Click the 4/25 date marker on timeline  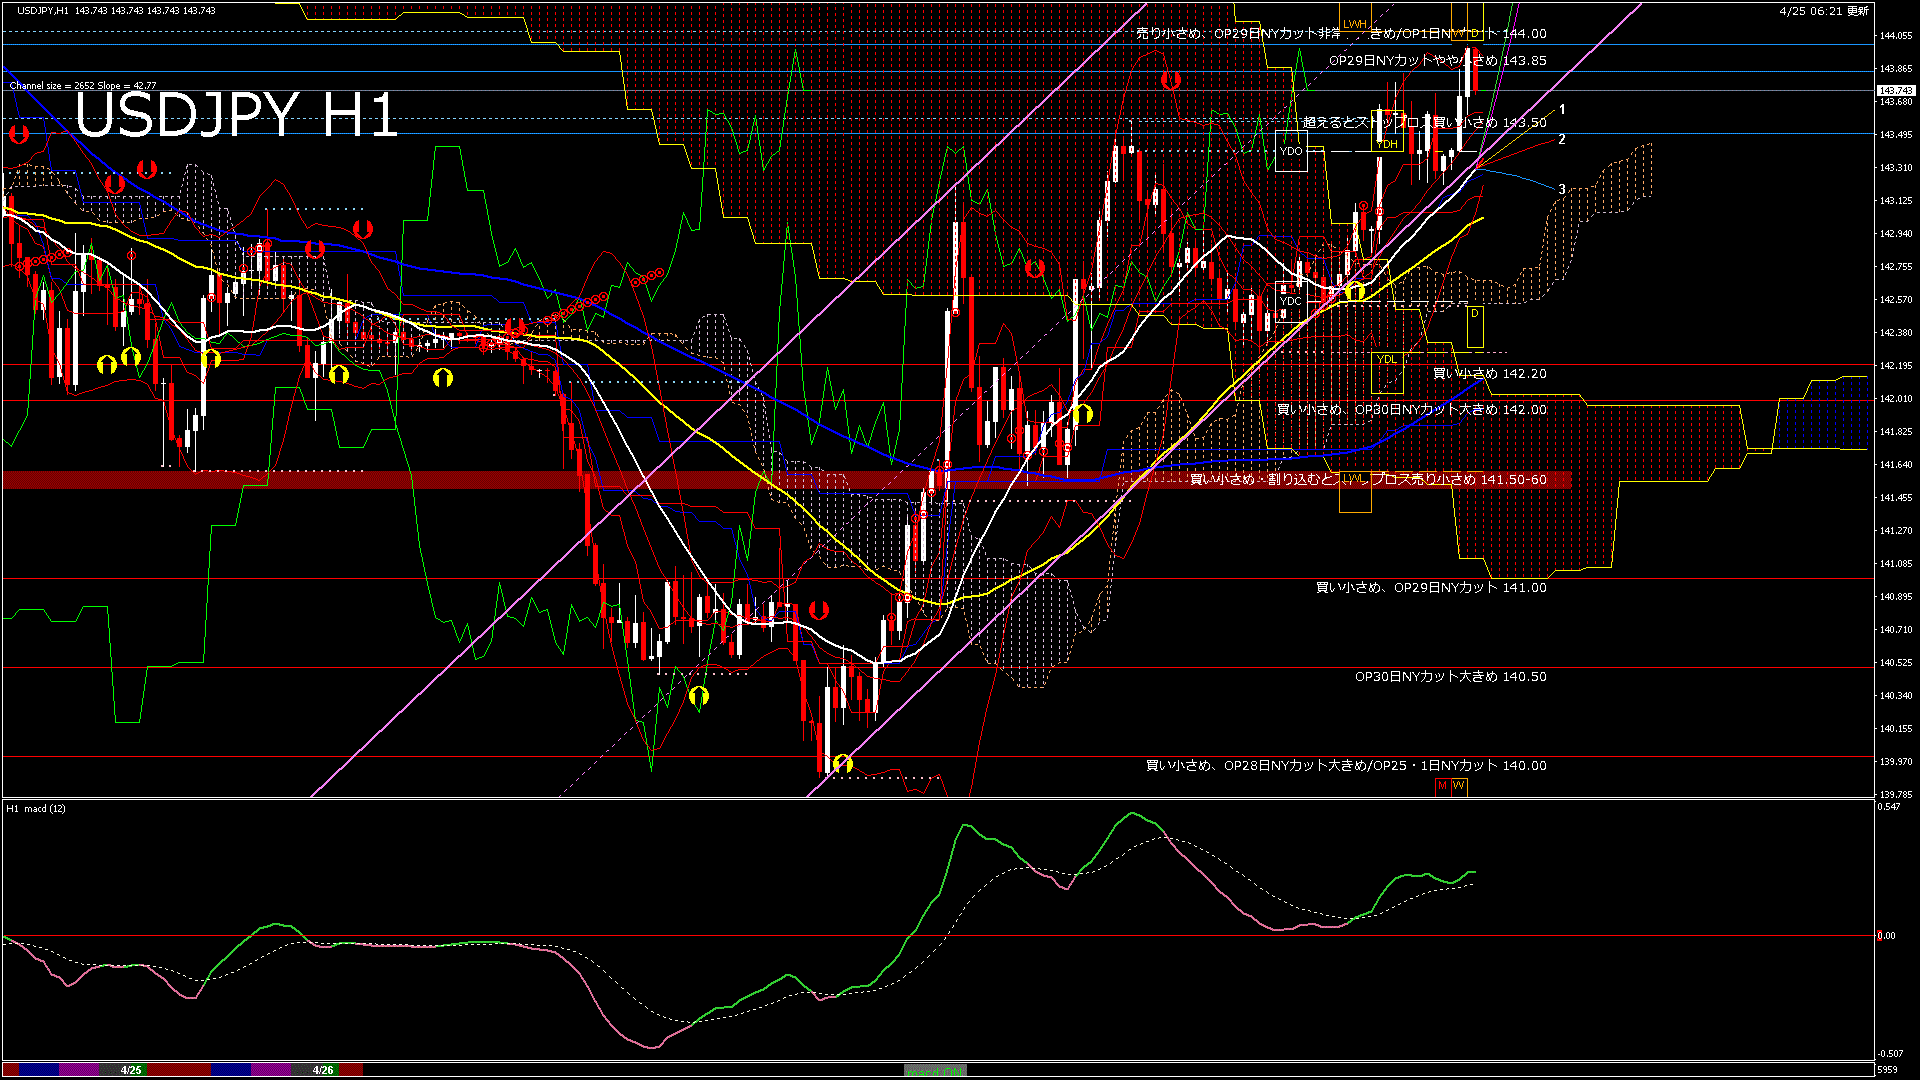pyautogui.click(x=131, y=1070)
